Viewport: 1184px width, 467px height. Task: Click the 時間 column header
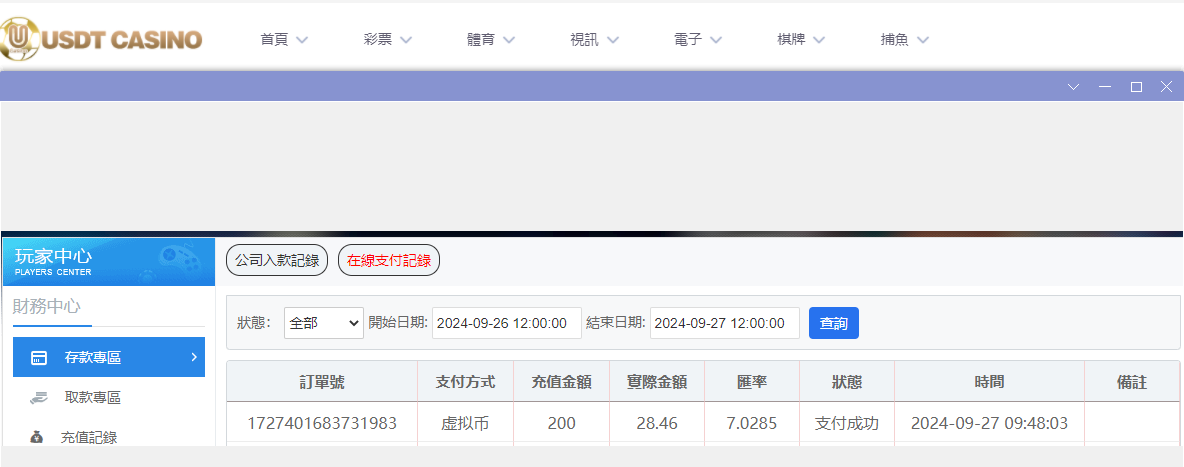click(x=989, y=382)
